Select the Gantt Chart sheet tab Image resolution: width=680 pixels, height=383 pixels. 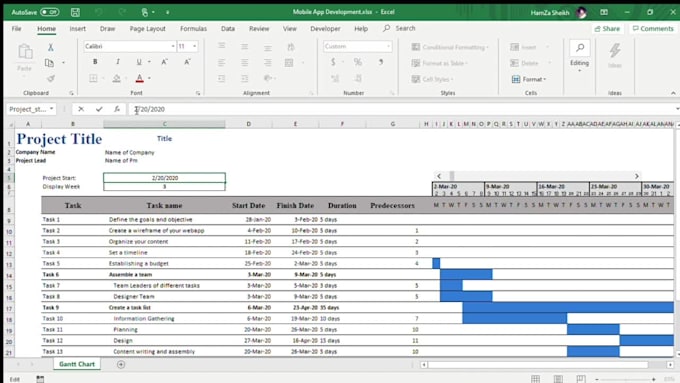(x=77, y=364)
